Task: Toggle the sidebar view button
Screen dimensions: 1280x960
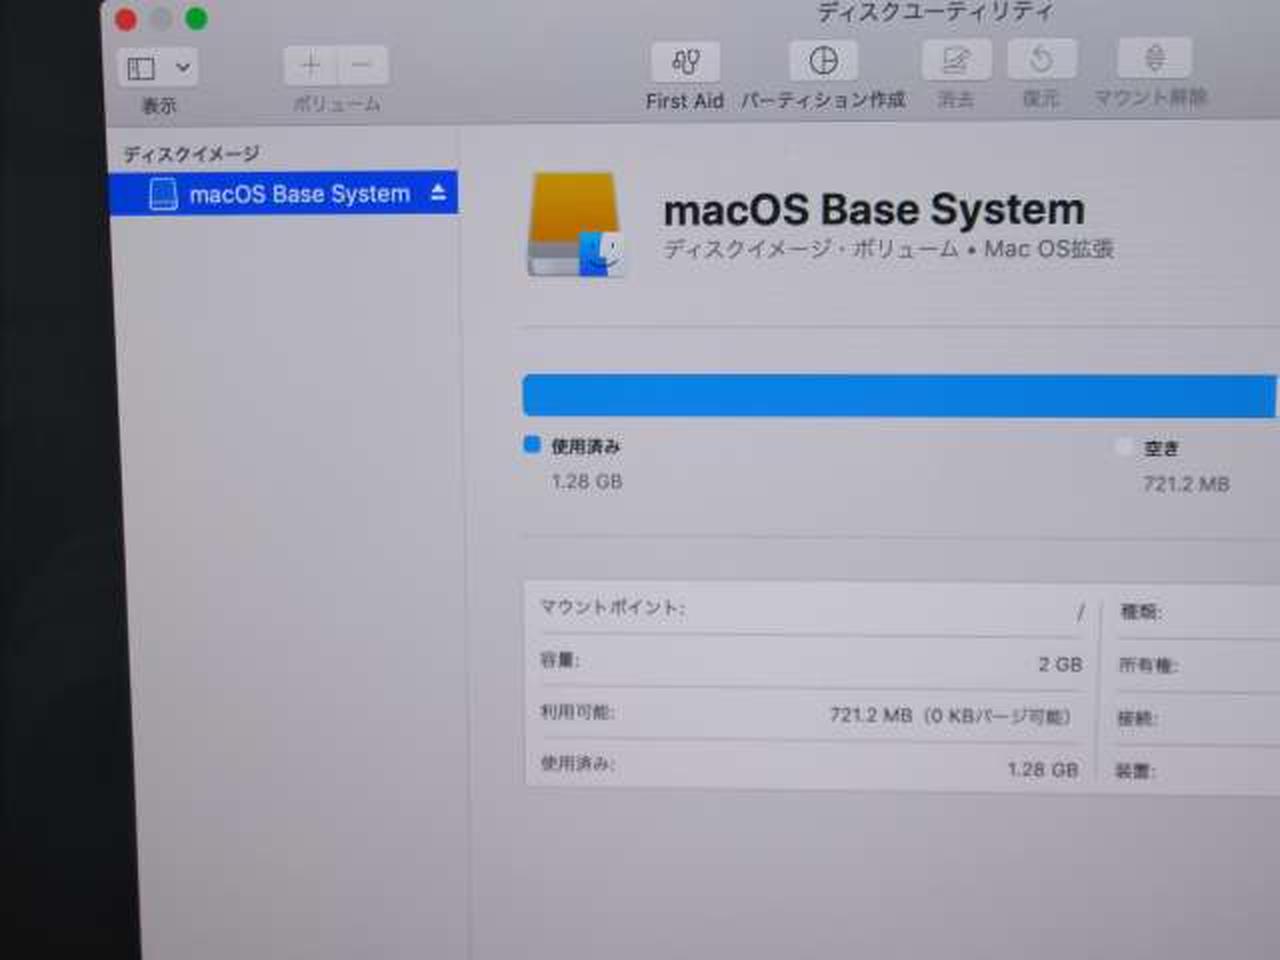Action: 142,68
